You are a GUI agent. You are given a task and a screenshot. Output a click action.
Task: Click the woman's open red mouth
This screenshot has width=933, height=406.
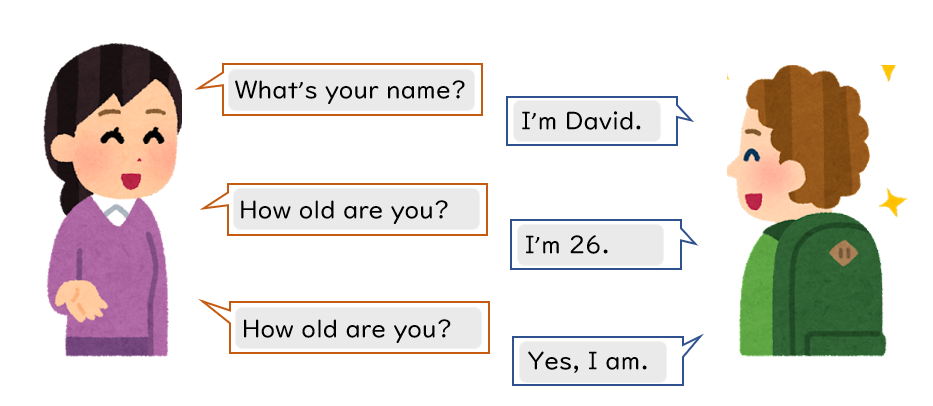click(130, 180)
